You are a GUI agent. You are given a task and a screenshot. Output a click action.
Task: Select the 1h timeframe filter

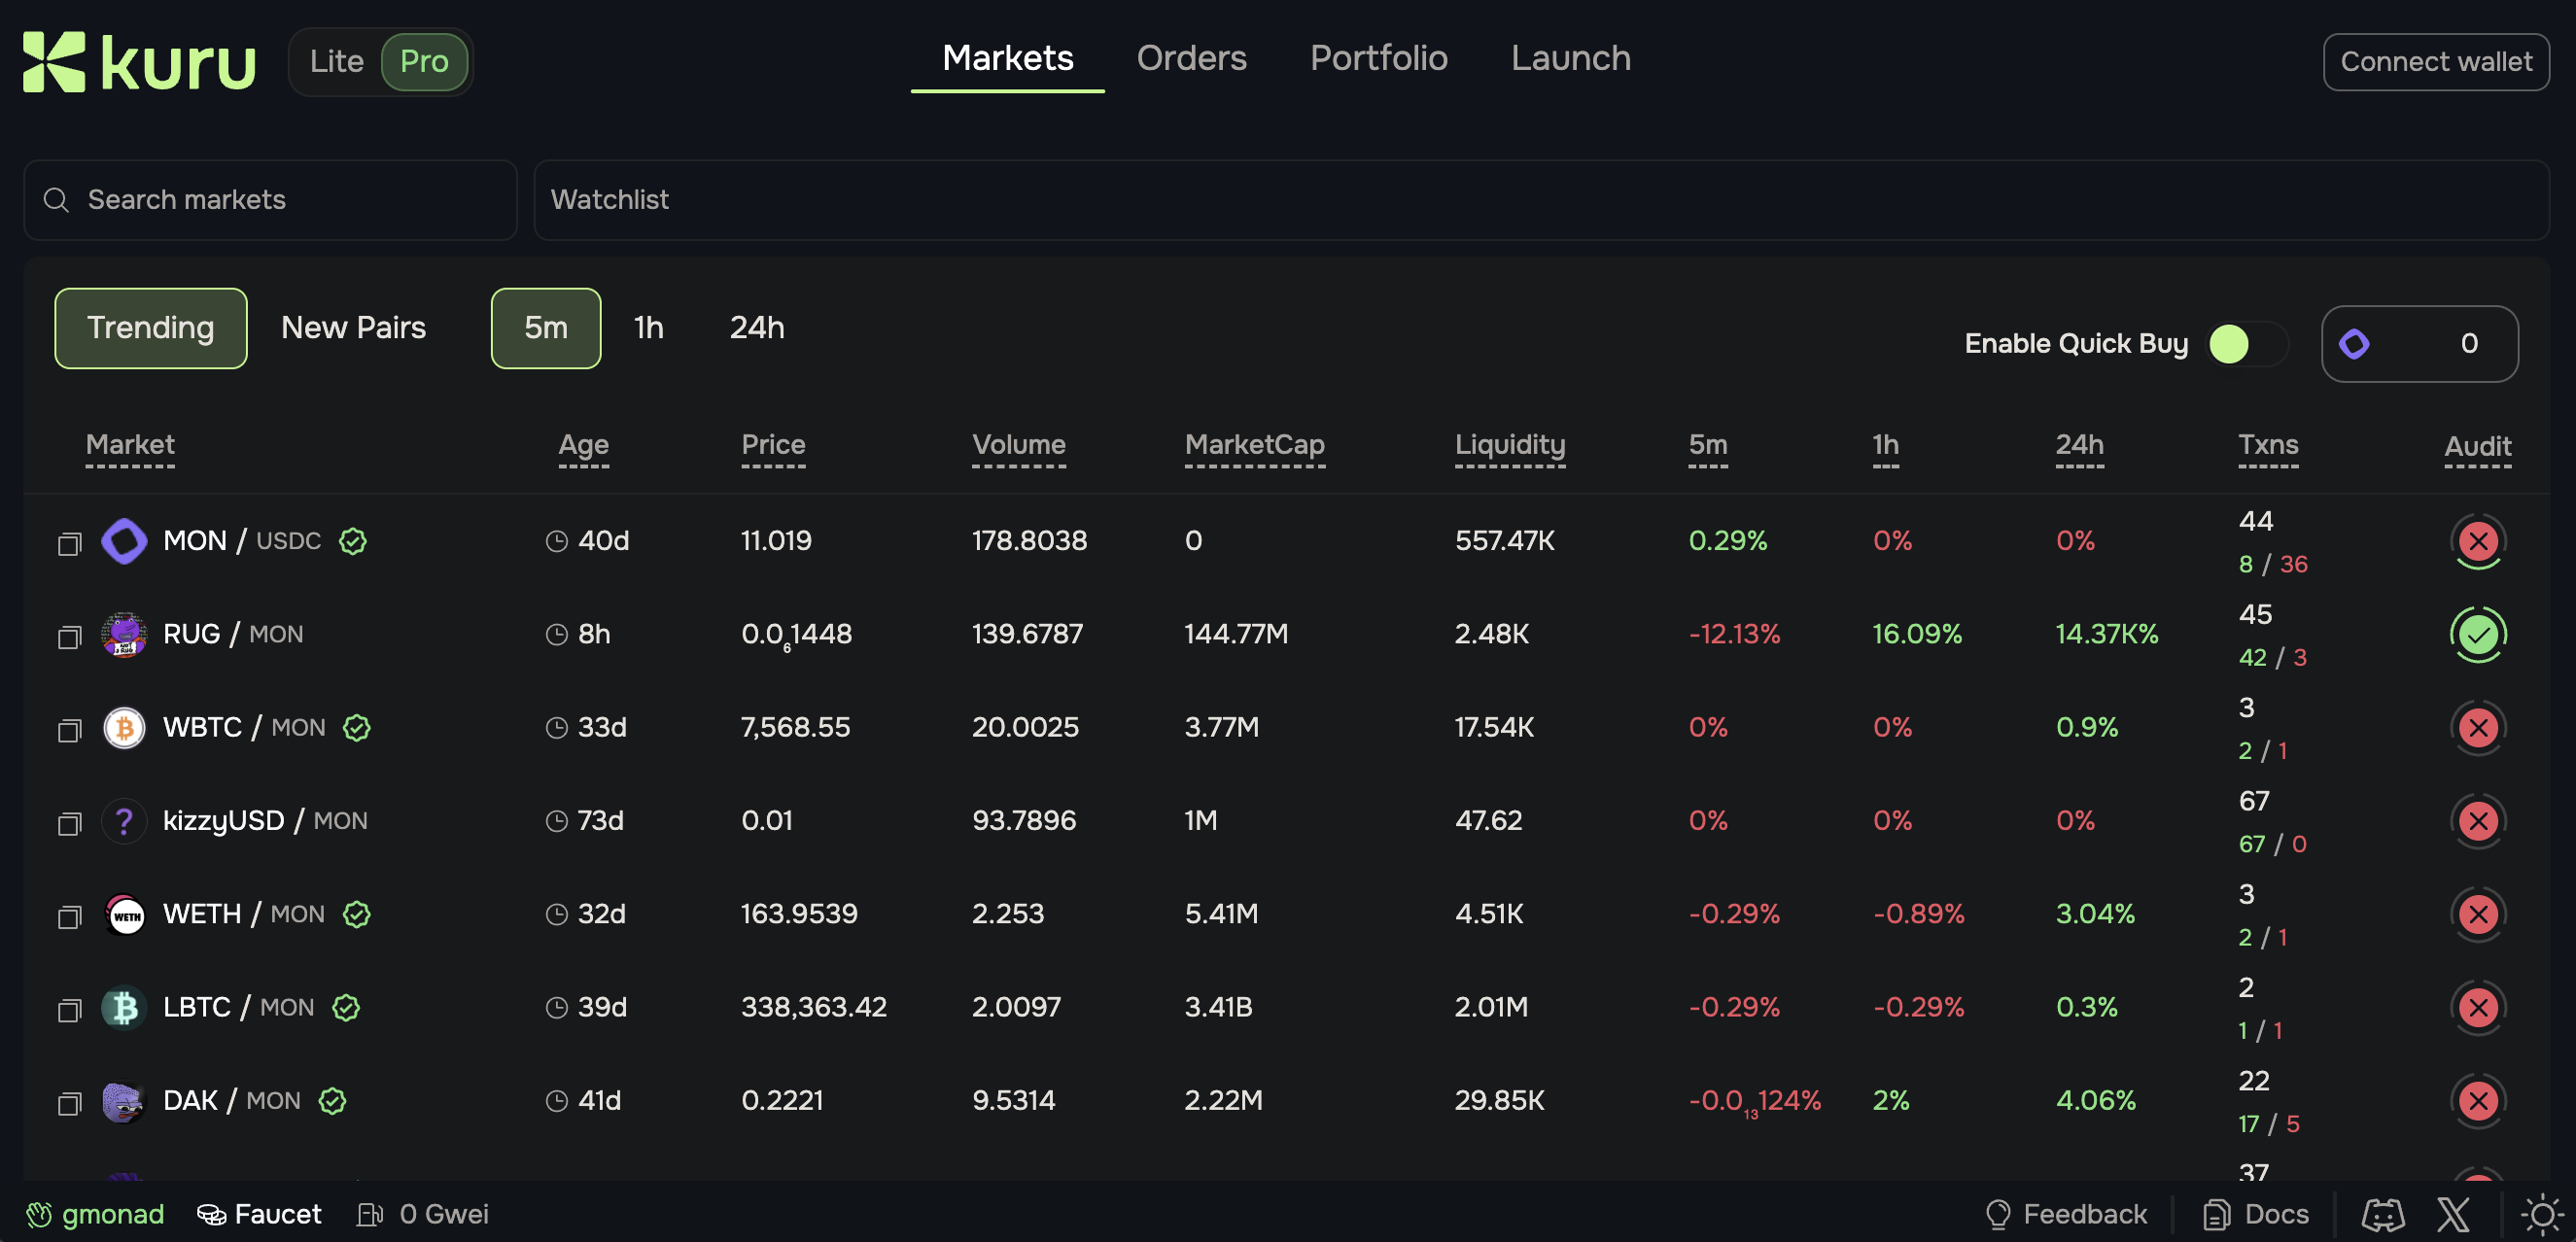pyautogui.click(x=648, y=328)
